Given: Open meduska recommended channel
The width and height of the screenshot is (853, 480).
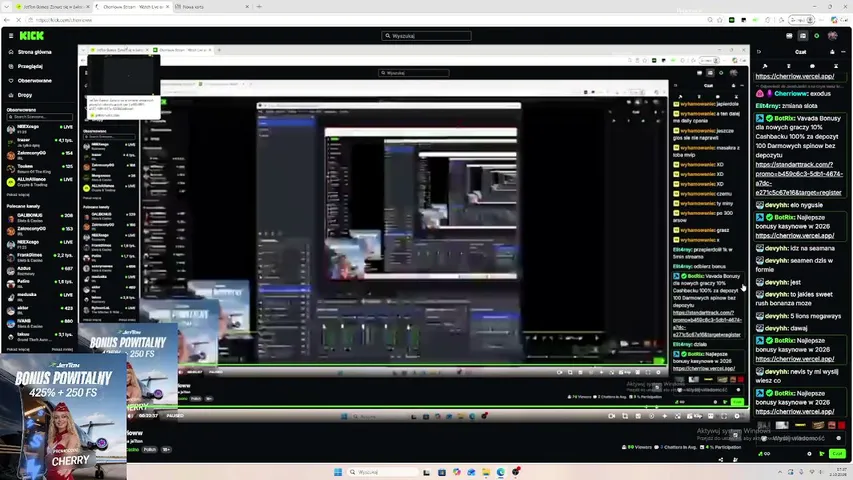Looking at the screenshot, I should tap(39, 297).
